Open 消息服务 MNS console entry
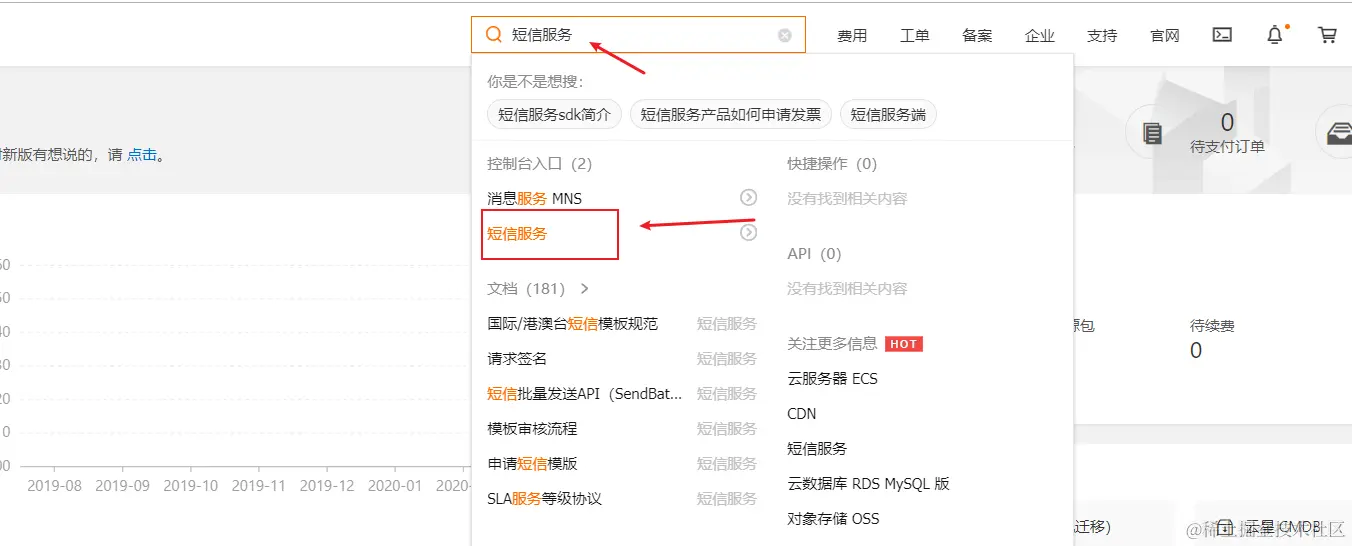The image size is (1352, 546). coord(535,198)
